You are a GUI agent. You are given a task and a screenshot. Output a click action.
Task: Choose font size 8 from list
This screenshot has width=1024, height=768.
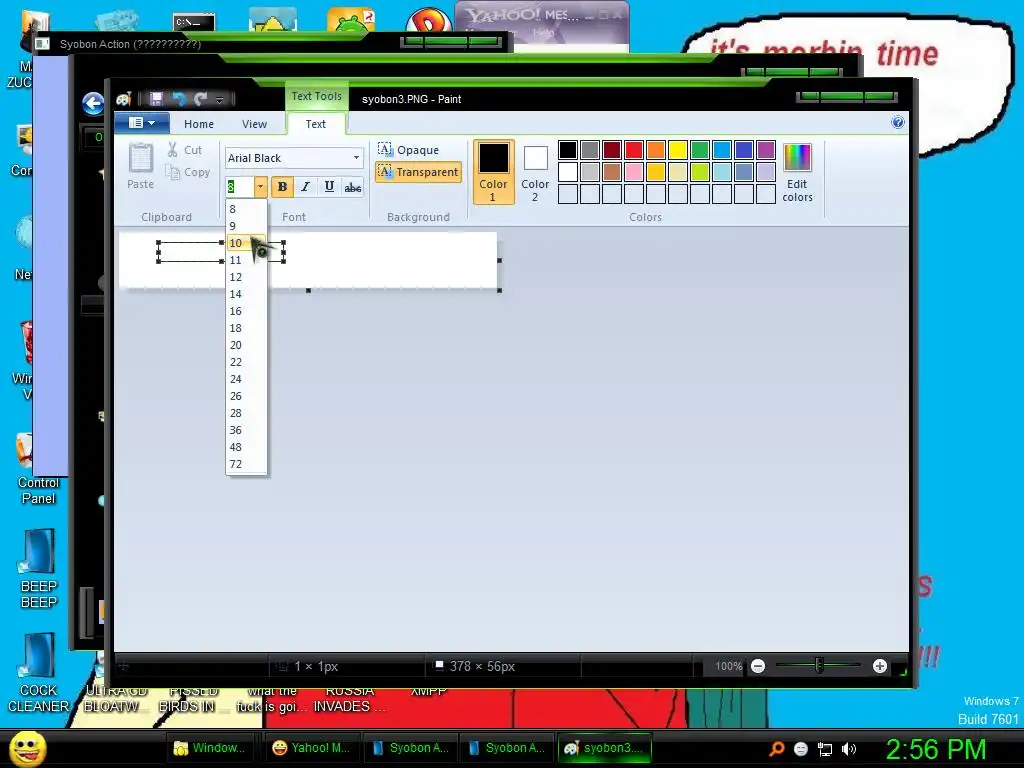coord(246,209)
